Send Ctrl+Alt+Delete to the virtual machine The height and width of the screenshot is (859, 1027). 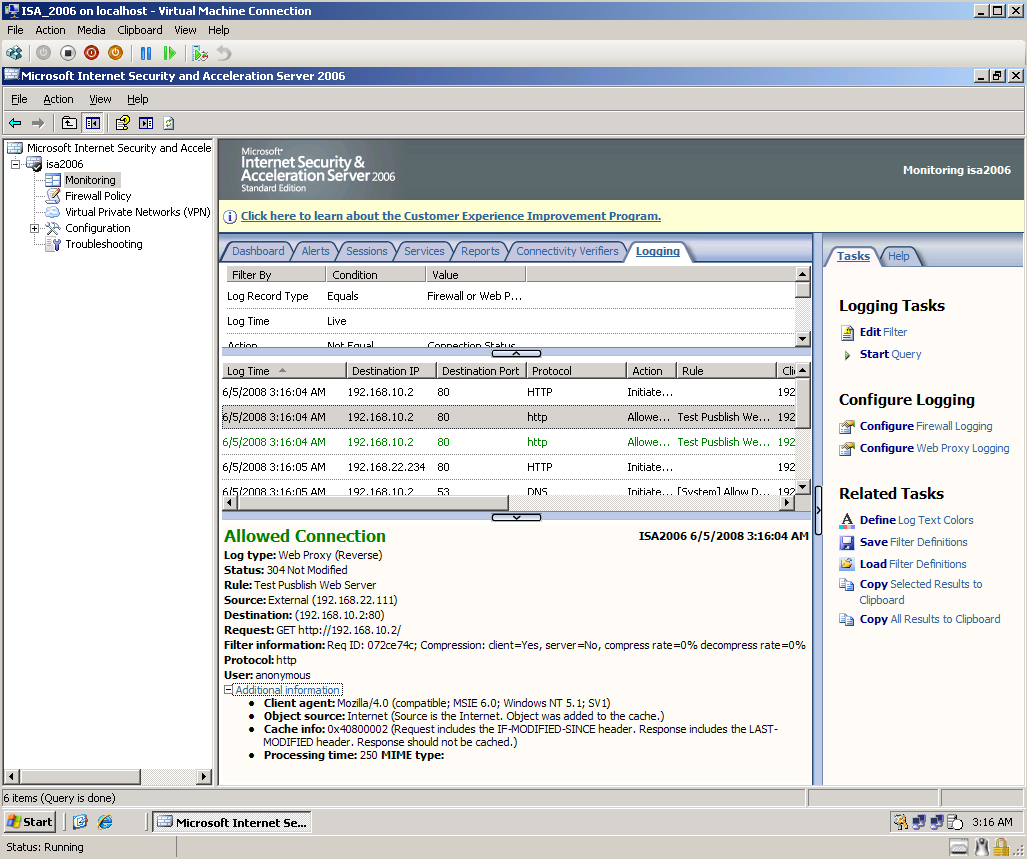[x=14, y=53]
